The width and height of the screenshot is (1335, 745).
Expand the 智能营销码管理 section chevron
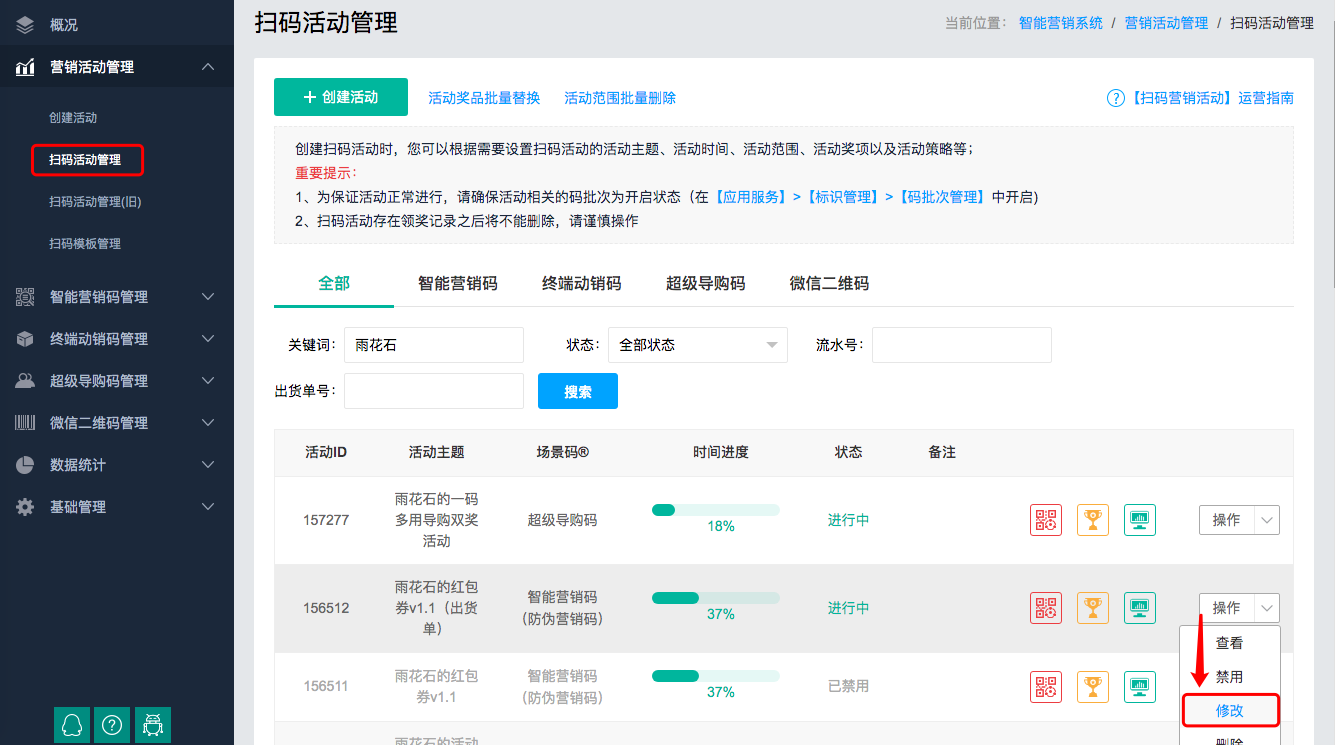[208, 297]
